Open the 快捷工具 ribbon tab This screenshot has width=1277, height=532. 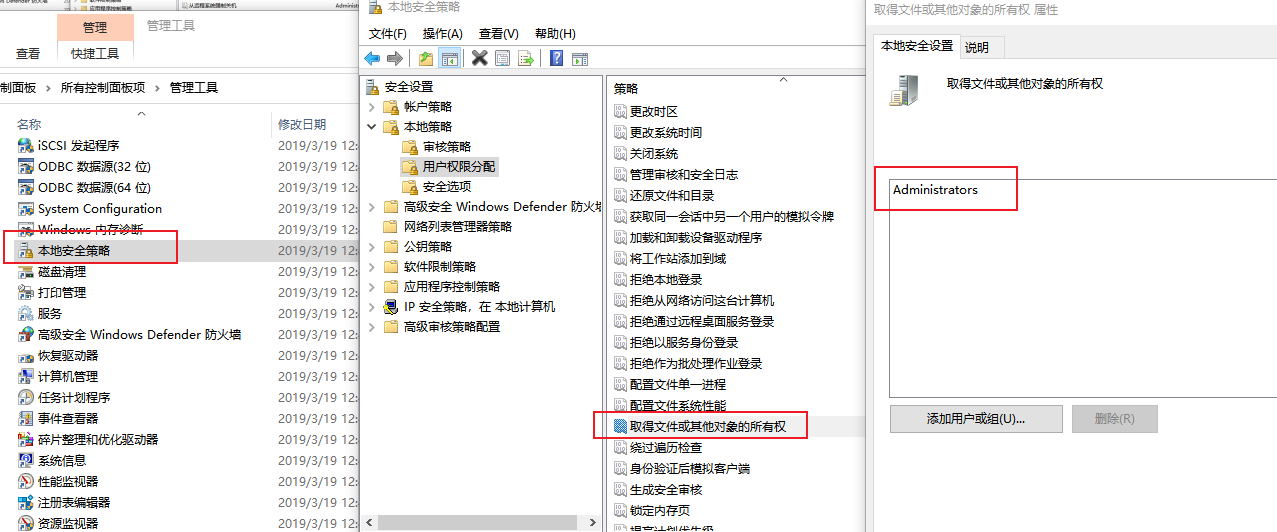click(95, 53)
